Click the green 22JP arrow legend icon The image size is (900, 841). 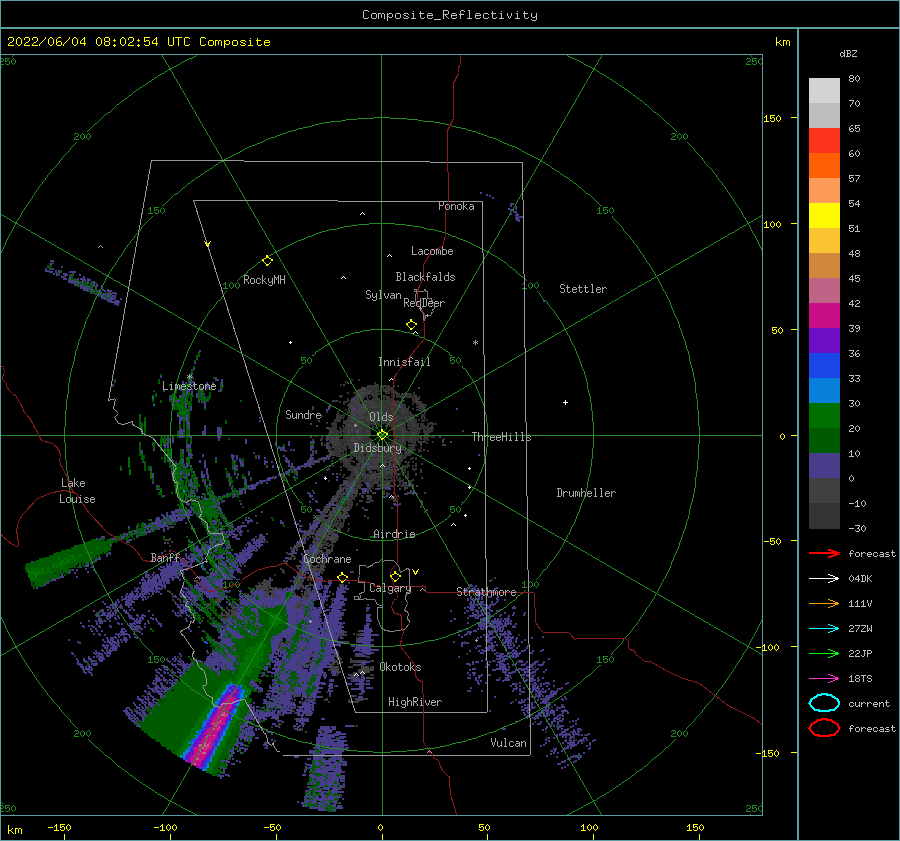pos(824,653)
